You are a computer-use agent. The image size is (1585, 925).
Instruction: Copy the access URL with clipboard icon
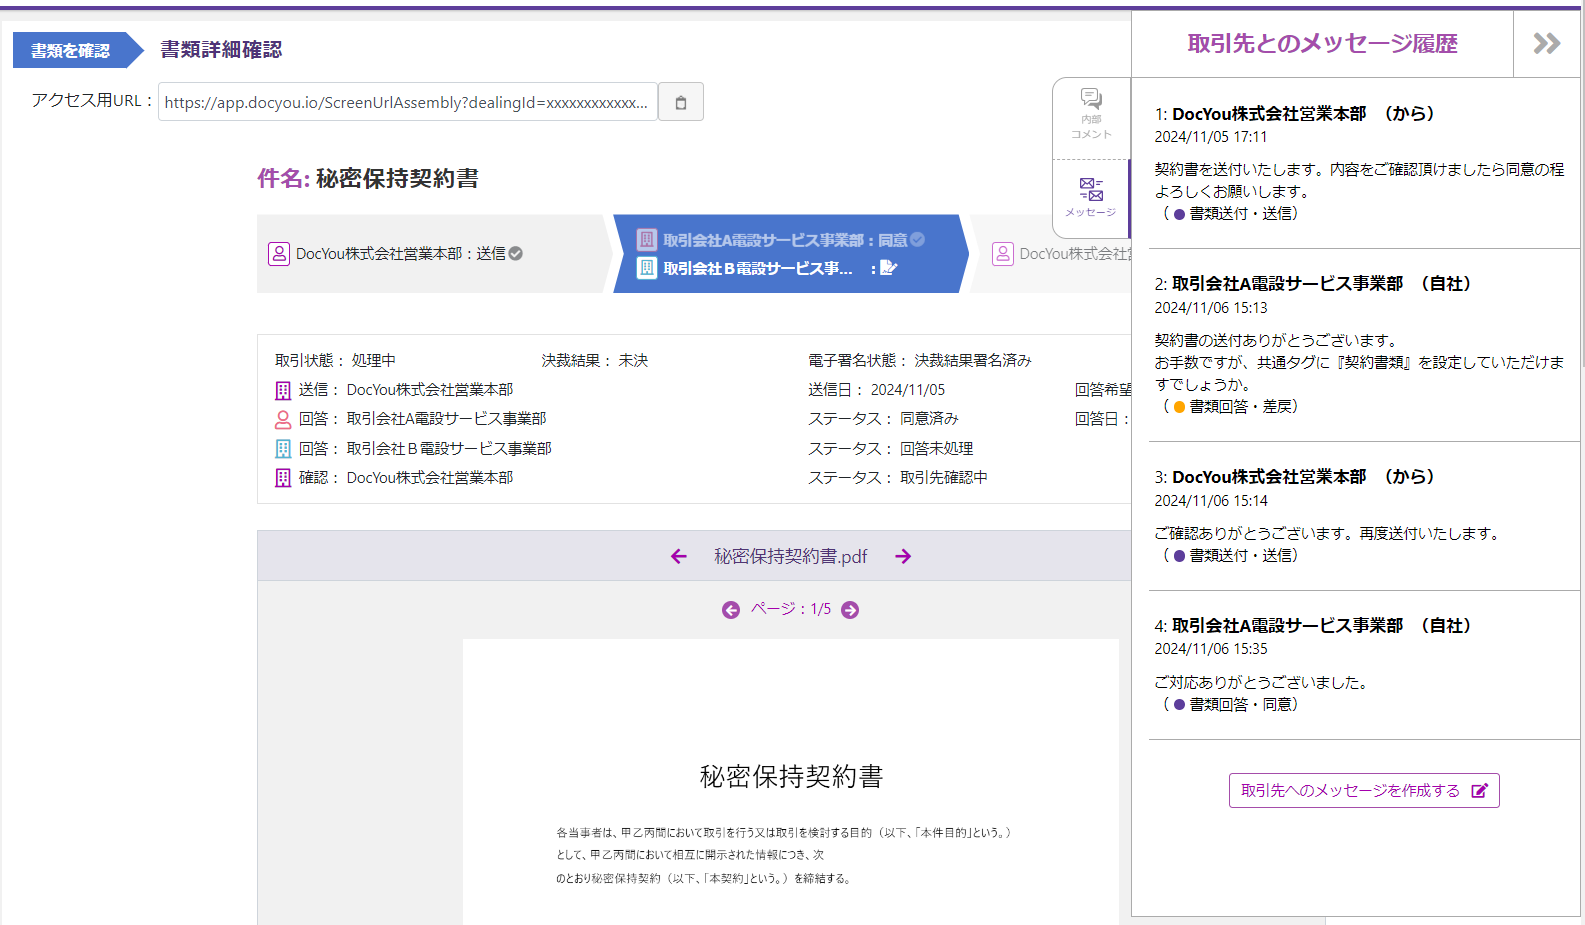(x=681, y=102)
